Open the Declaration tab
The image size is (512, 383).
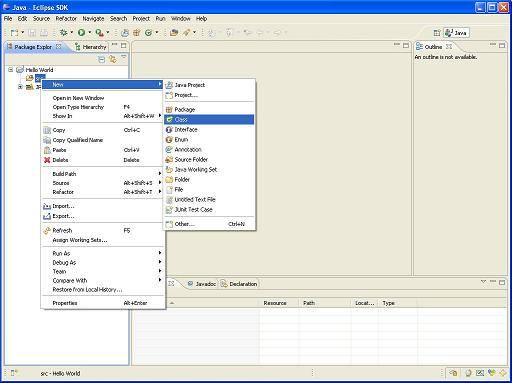tap(239, 284)
